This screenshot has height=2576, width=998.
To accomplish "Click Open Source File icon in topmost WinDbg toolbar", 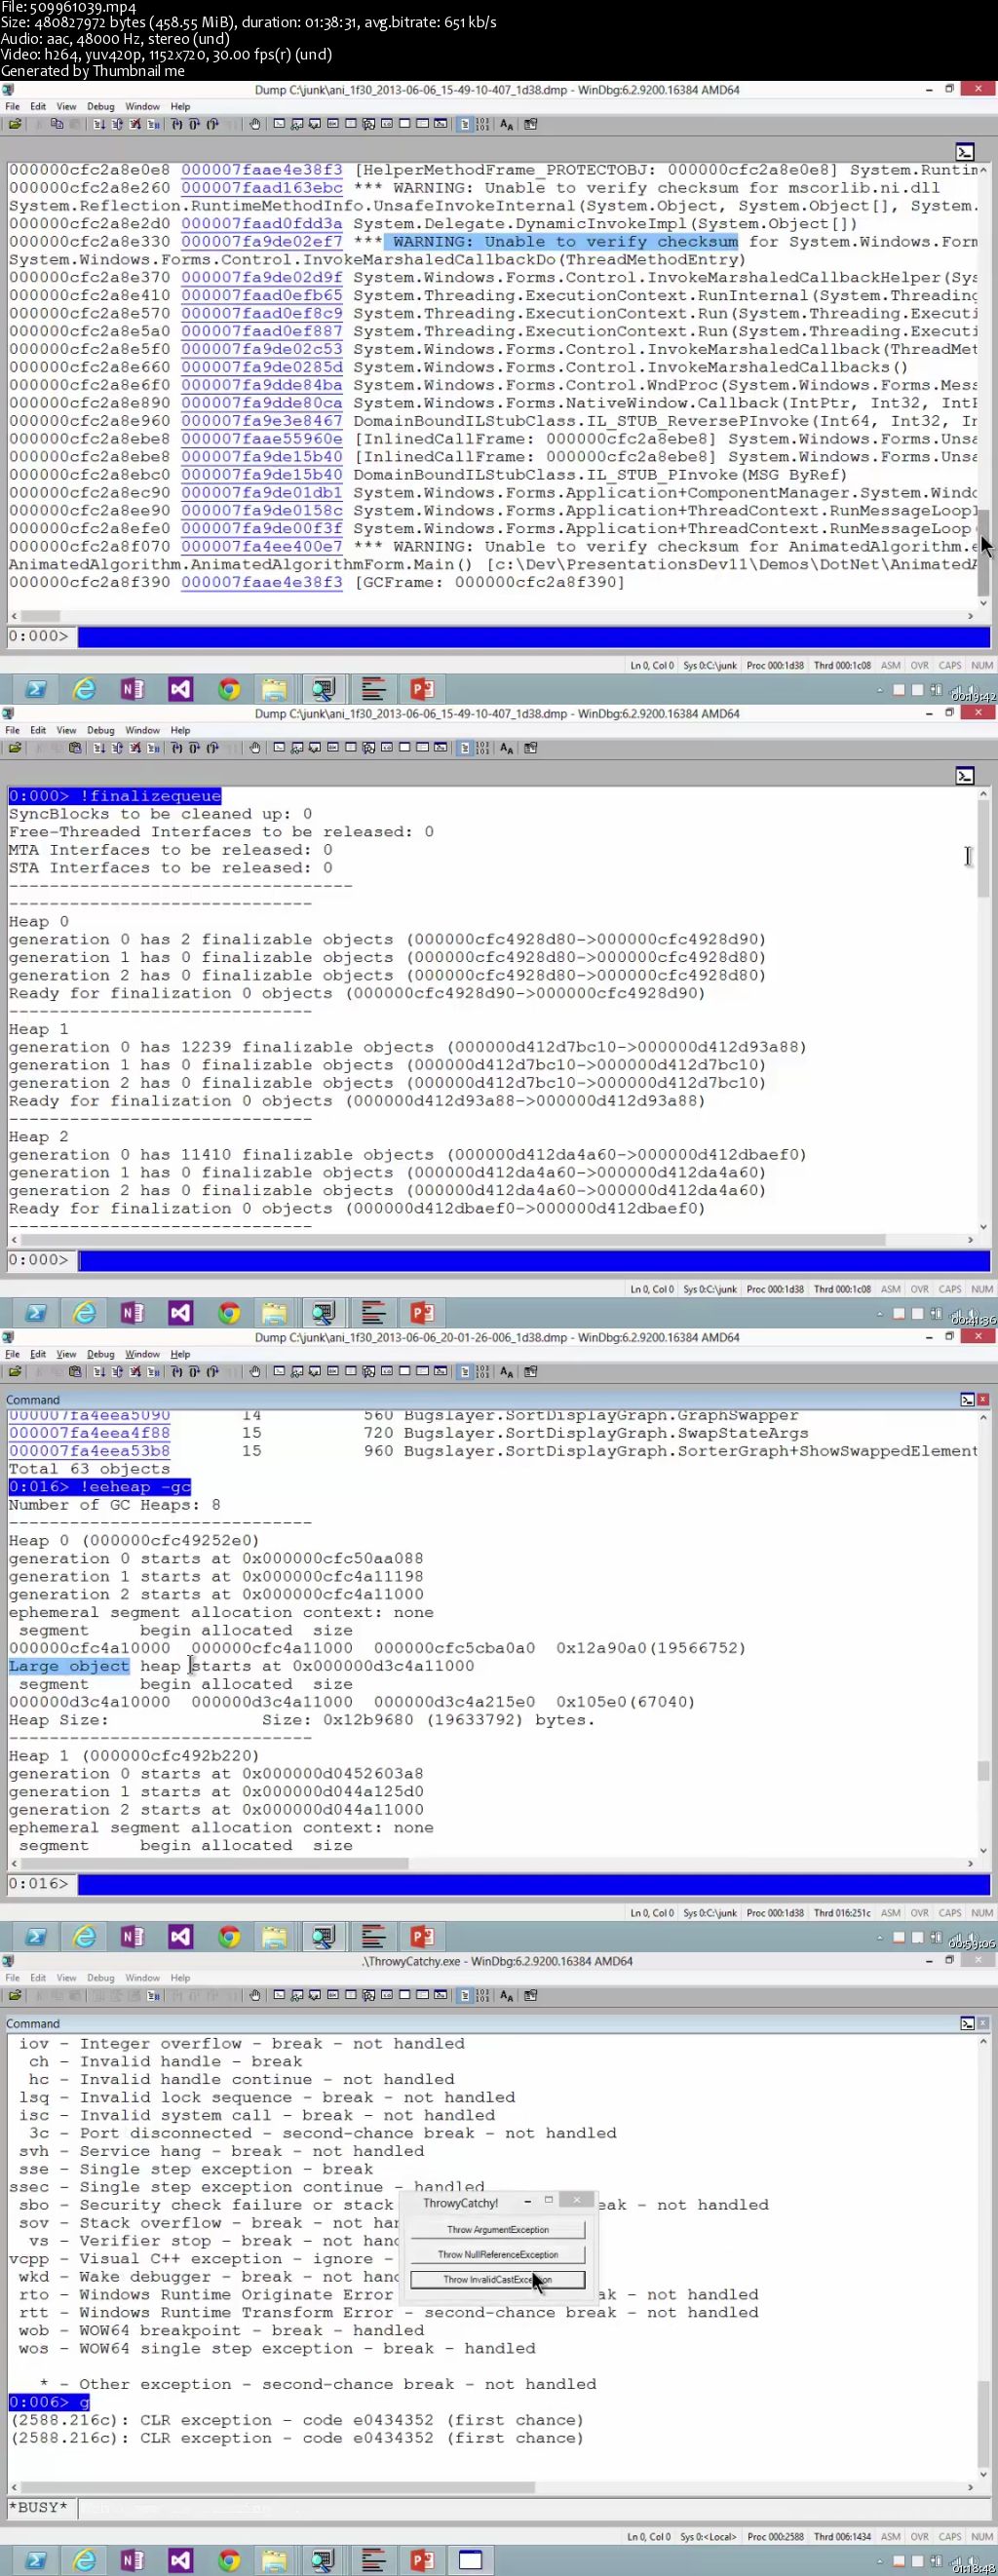I will tap(15, 124).
